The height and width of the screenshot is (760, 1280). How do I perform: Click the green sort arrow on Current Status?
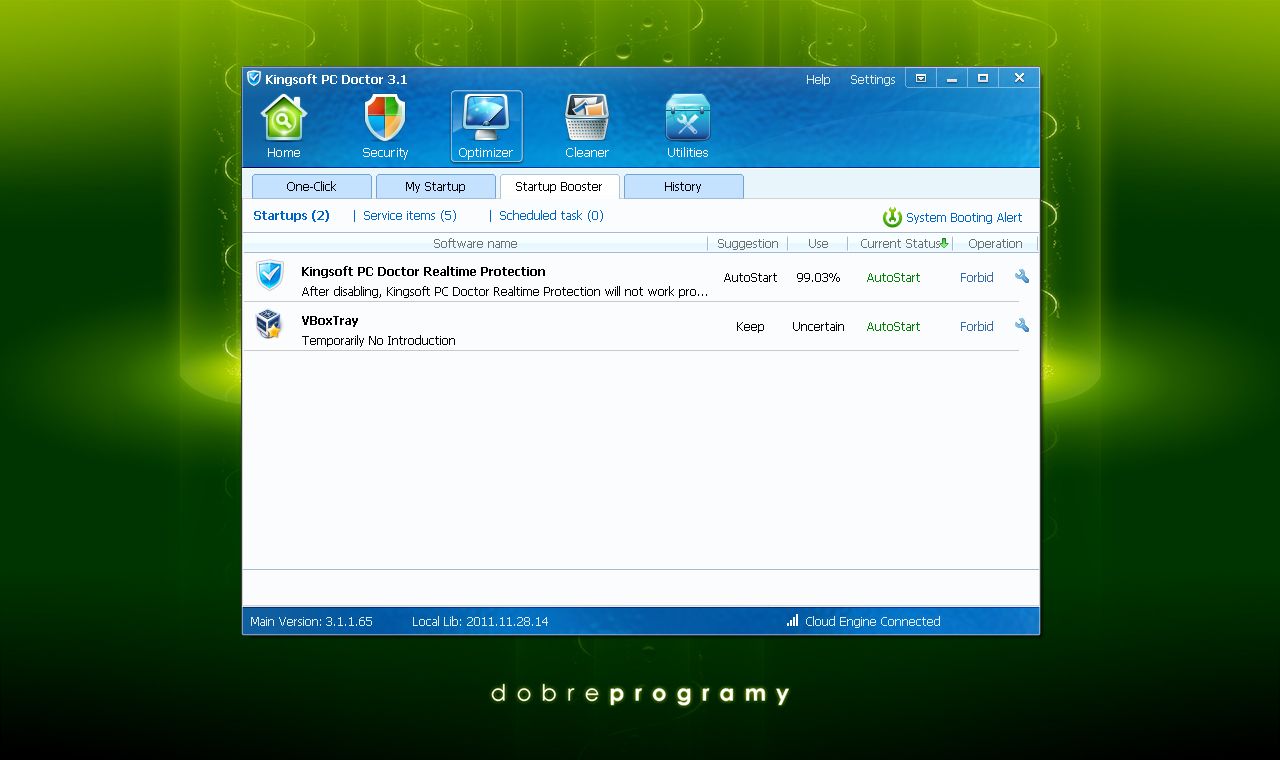[944, 243]
